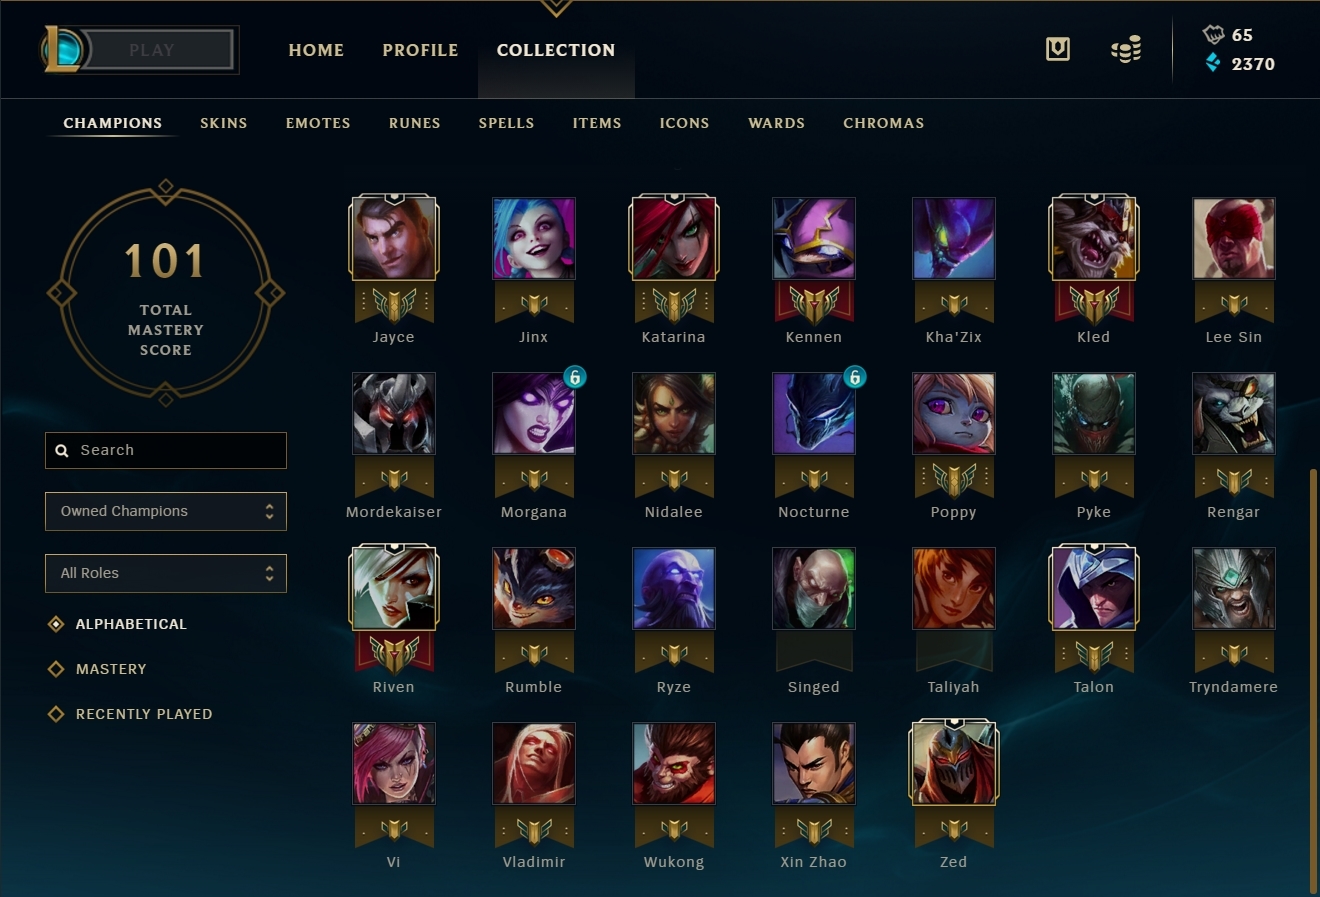The image size is (1320, 897).
Task: Switch to the Skins tab
Action: point(224,123)
